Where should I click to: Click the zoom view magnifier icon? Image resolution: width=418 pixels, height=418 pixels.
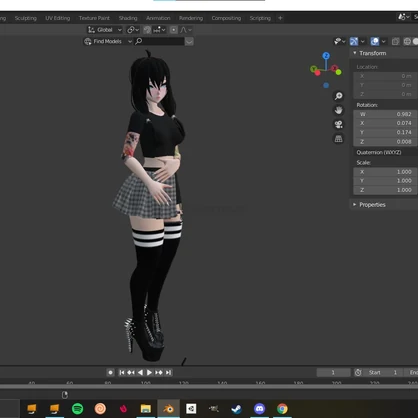click(x=339, y=96)
